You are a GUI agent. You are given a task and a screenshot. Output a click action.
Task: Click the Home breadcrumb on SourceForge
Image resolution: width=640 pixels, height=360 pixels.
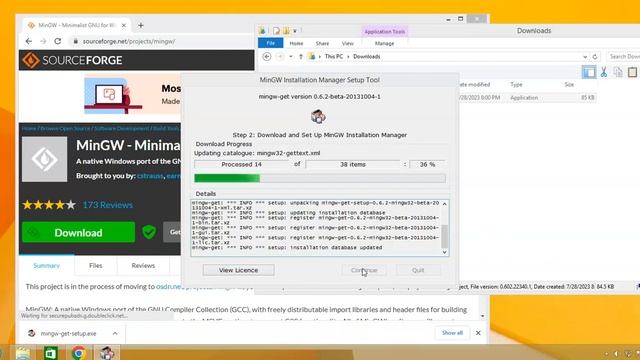(x=29, y=128)
